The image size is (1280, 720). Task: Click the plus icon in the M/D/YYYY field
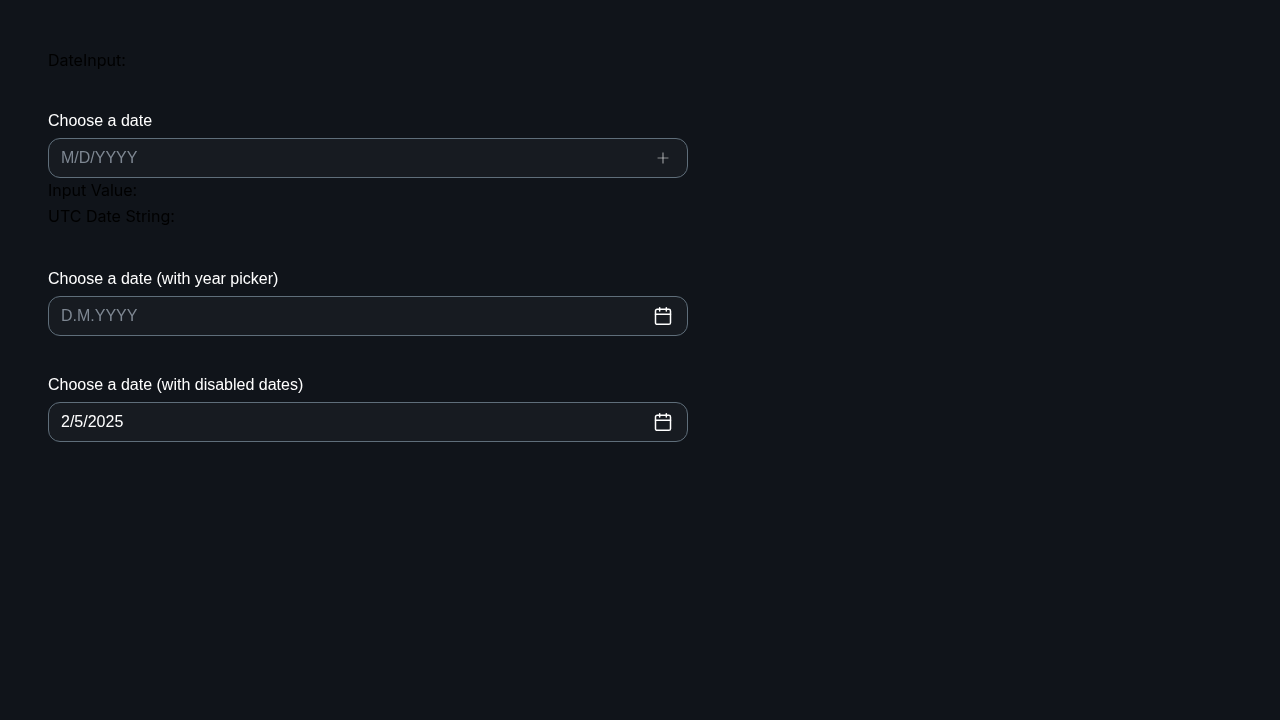coord(663,158)
